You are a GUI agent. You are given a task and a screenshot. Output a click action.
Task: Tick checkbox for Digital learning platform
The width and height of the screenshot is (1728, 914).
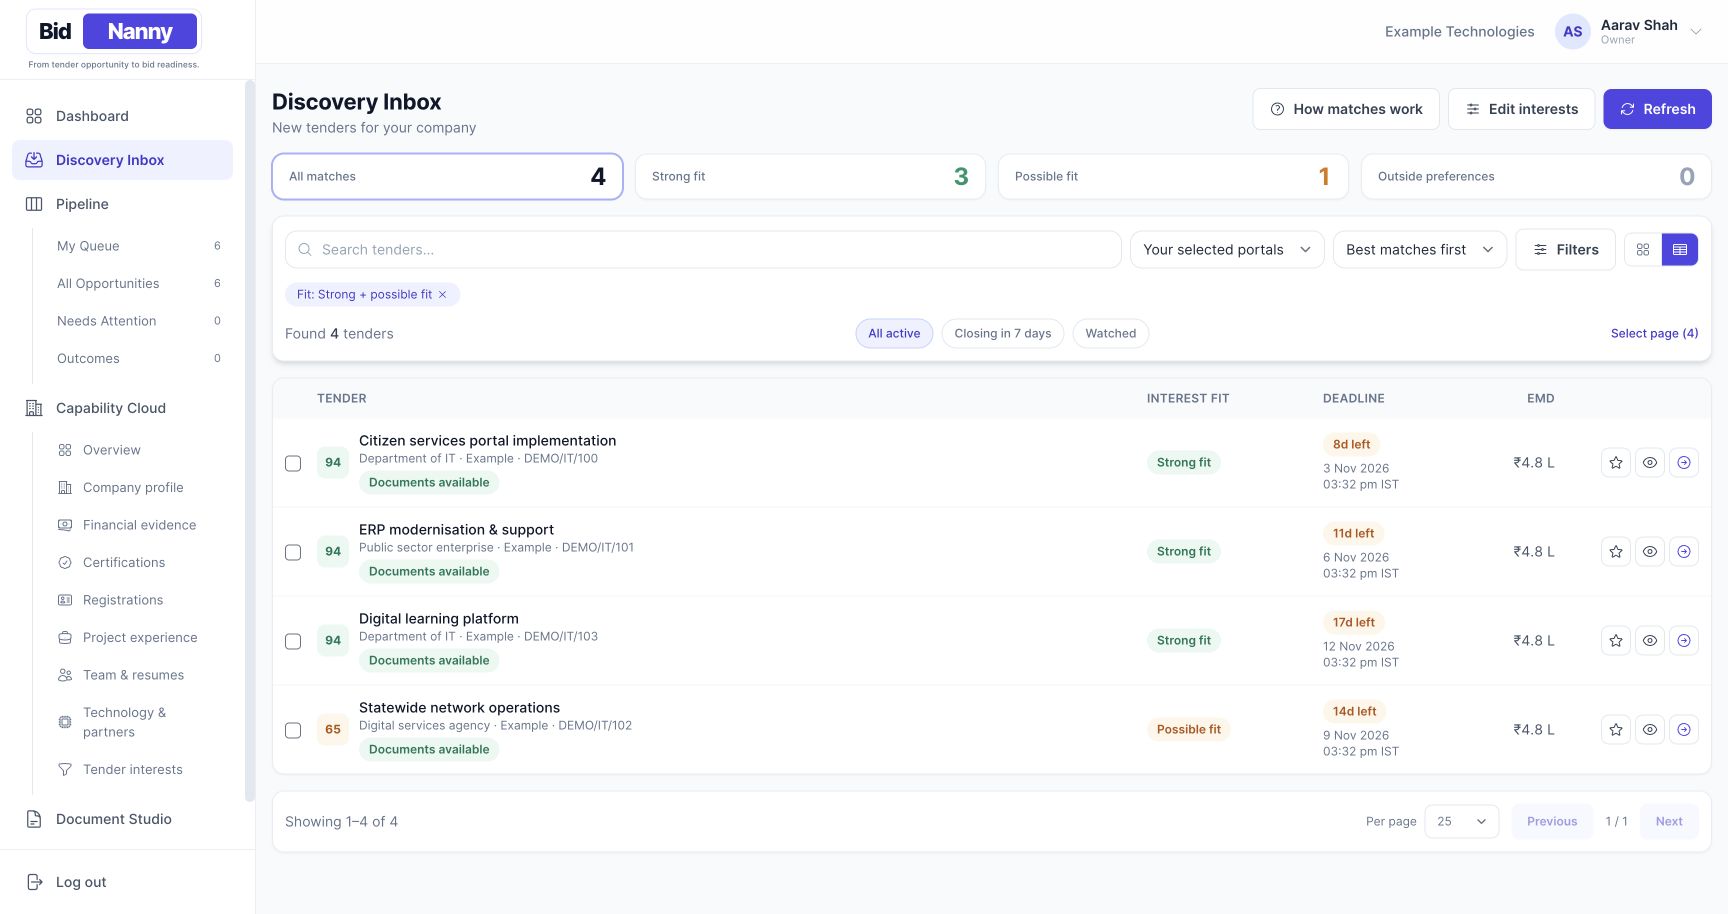pyautogui.click(x=293, y=641)
